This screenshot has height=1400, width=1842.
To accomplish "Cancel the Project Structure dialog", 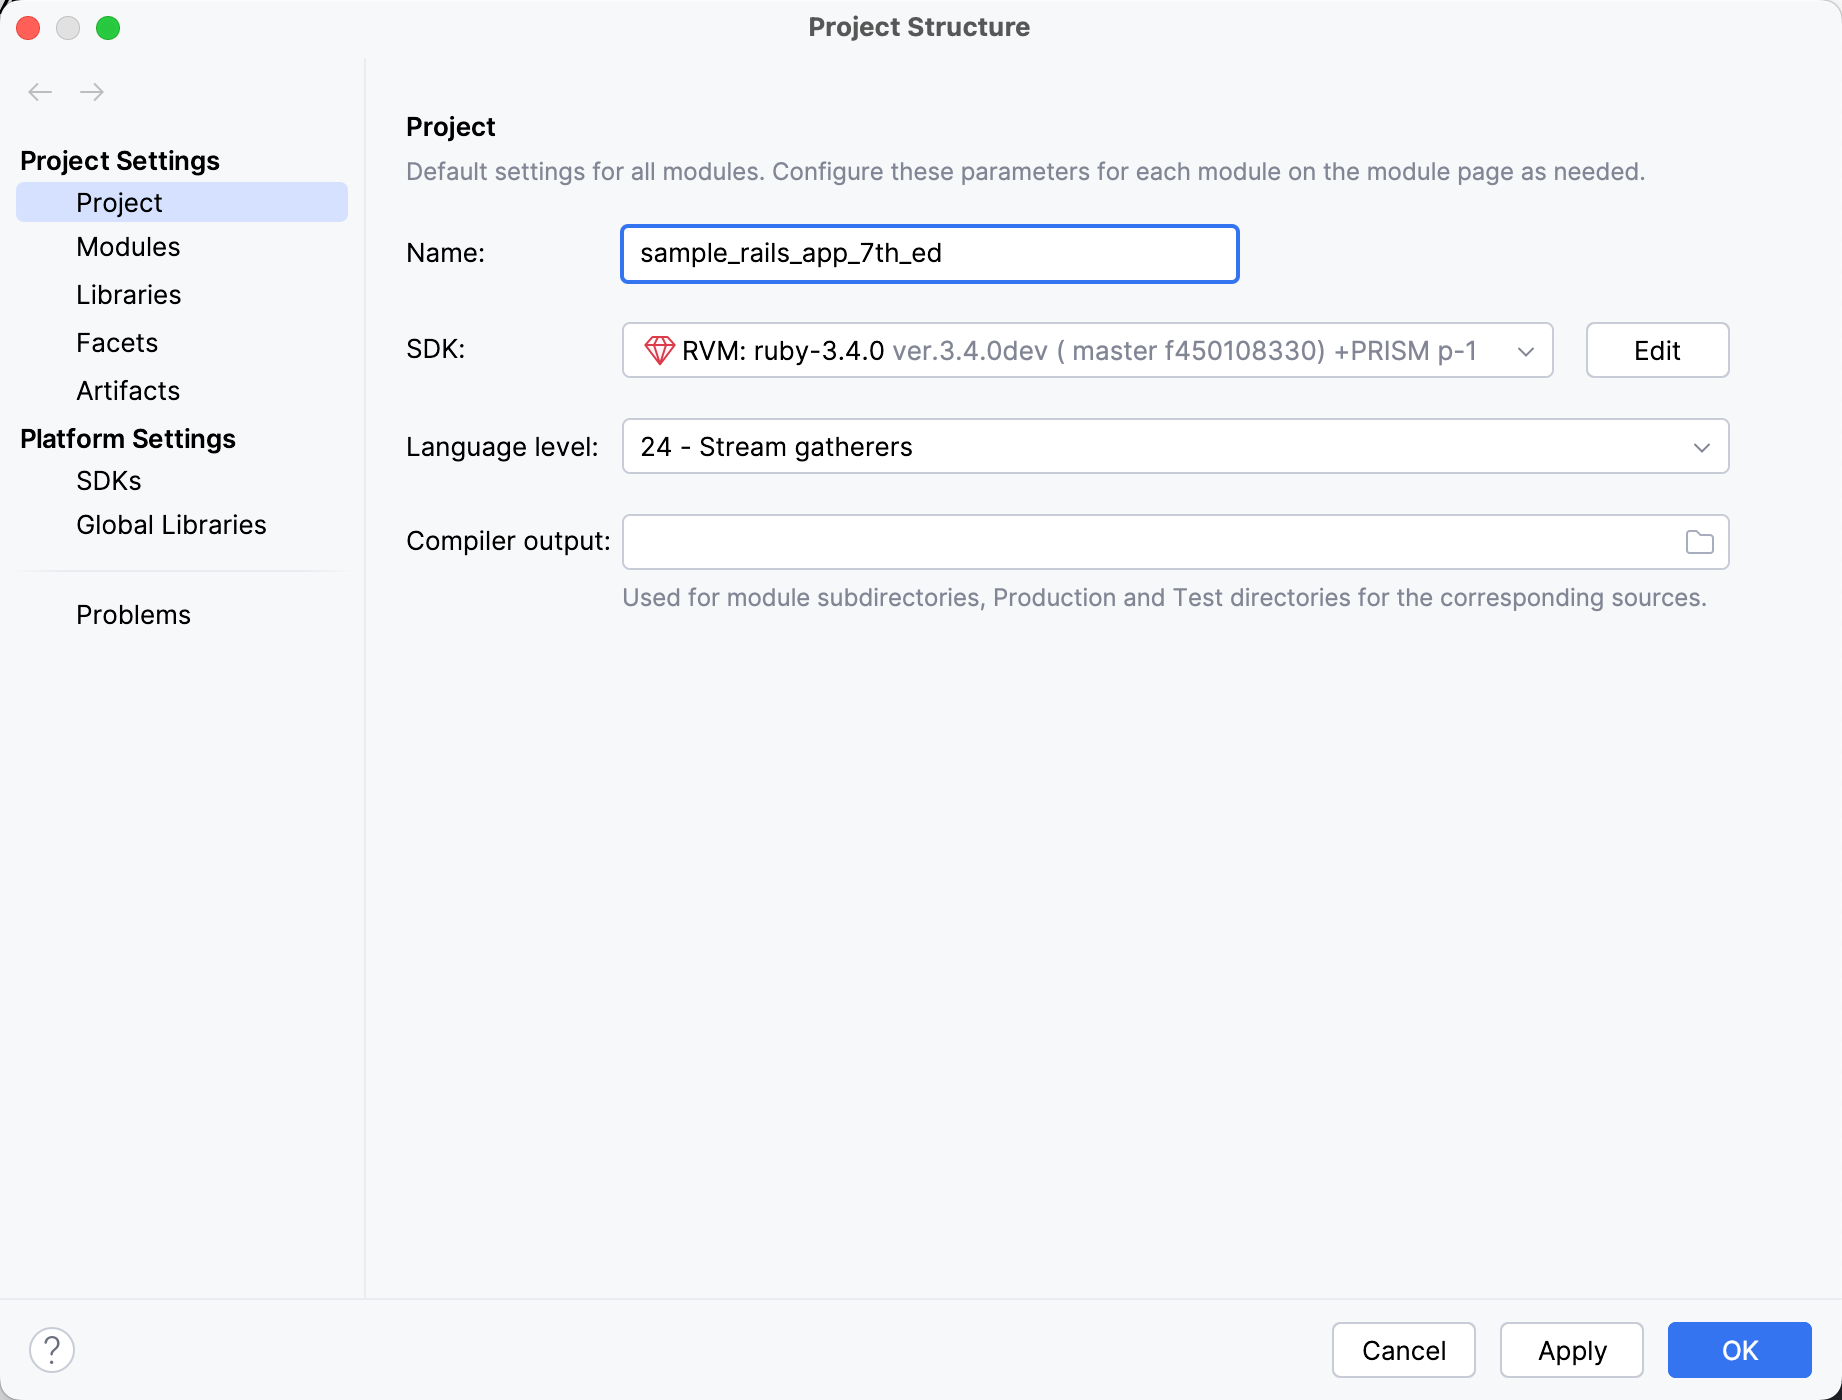I will pyautogui.click(x=1403, y=1349).
